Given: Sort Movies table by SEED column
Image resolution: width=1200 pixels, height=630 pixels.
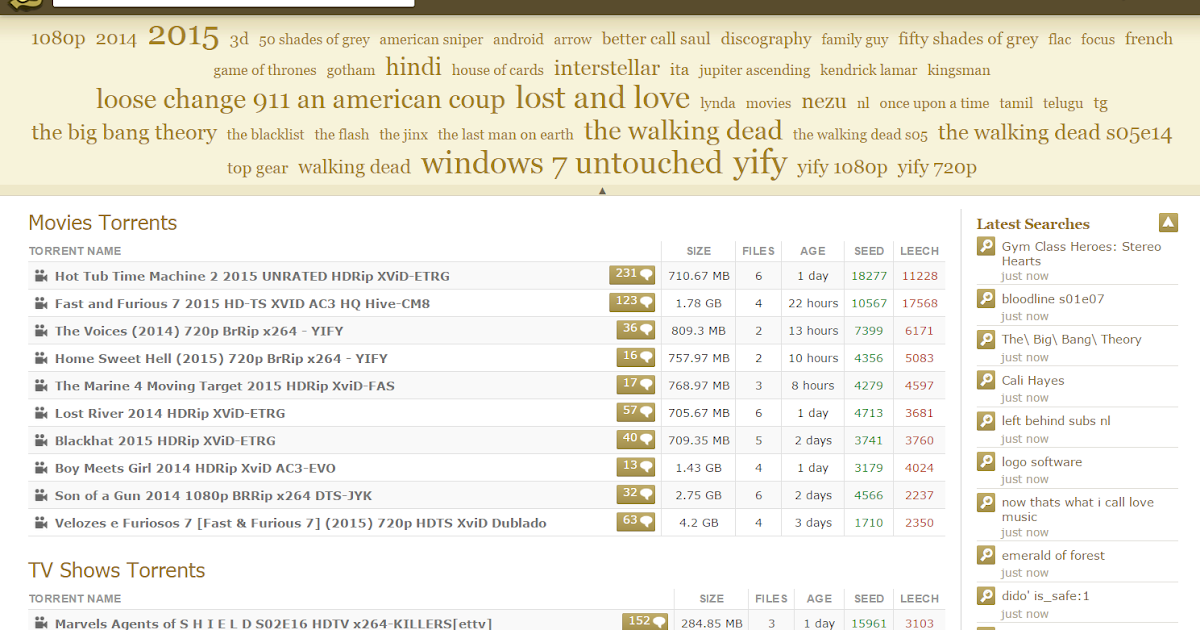Looking at the screenshot, I should 869,251.
